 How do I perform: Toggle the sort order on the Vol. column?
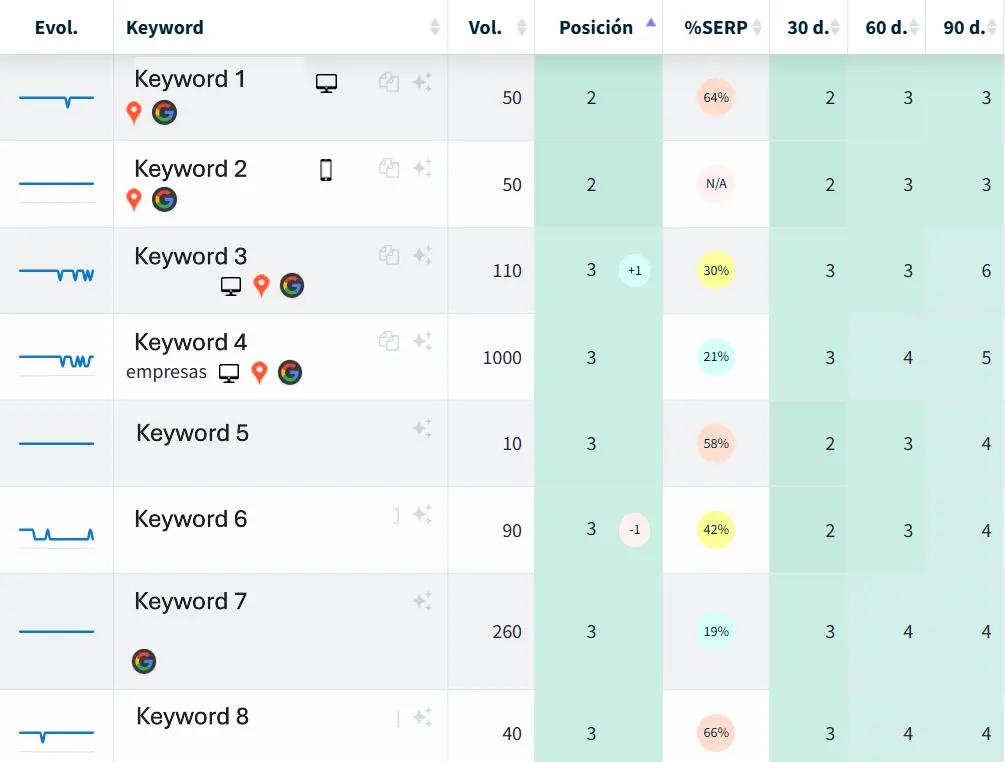tap(521, 28)
